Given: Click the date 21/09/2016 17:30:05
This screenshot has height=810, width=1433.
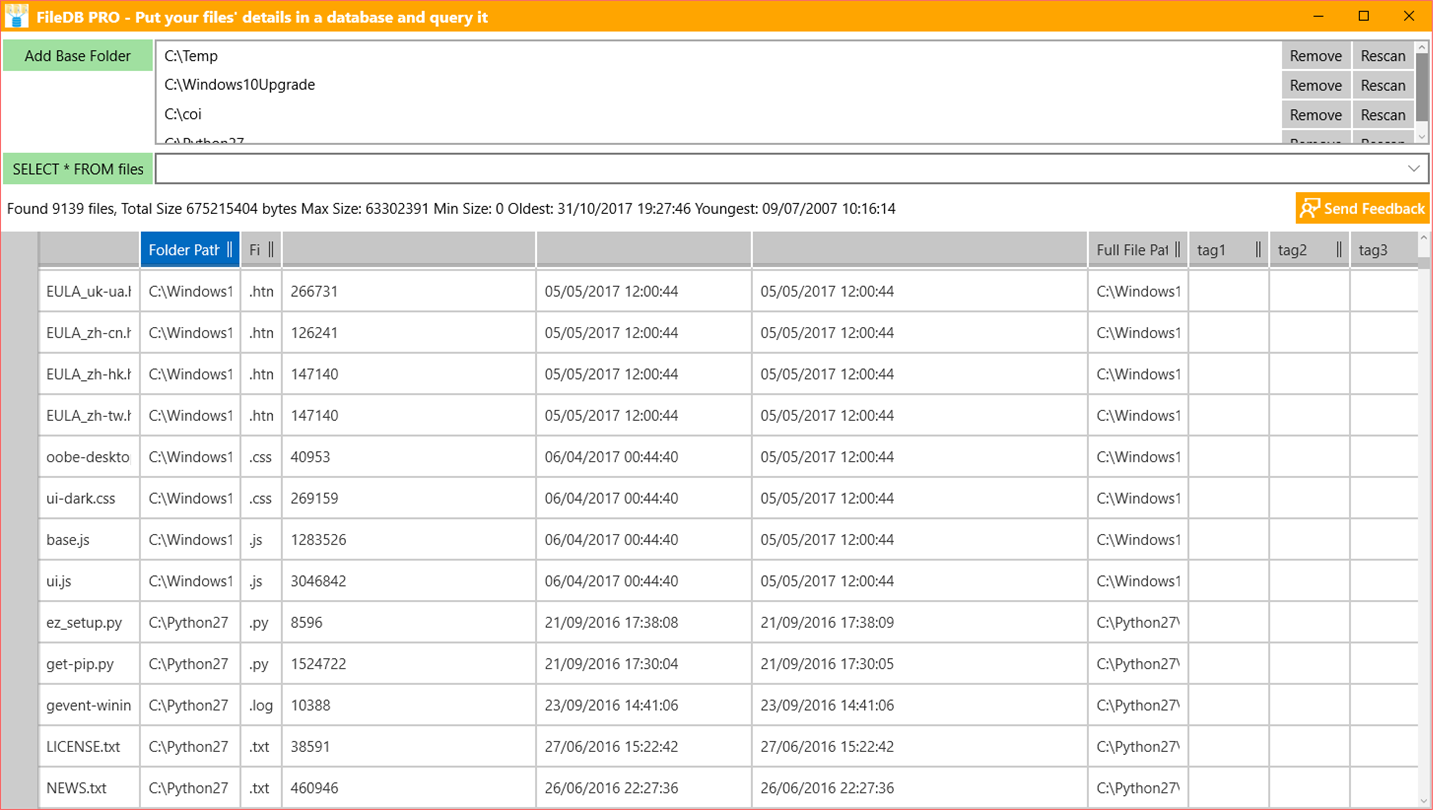Looking at the screenshot, I should pyautogui.click(x=827, y=664).
